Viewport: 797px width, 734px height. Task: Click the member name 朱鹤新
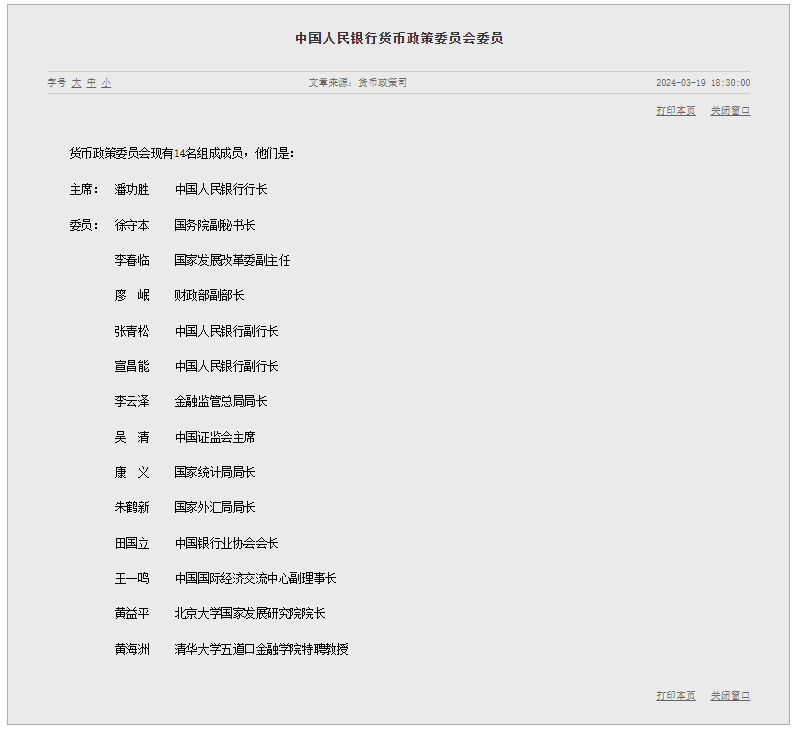[132, 508]
